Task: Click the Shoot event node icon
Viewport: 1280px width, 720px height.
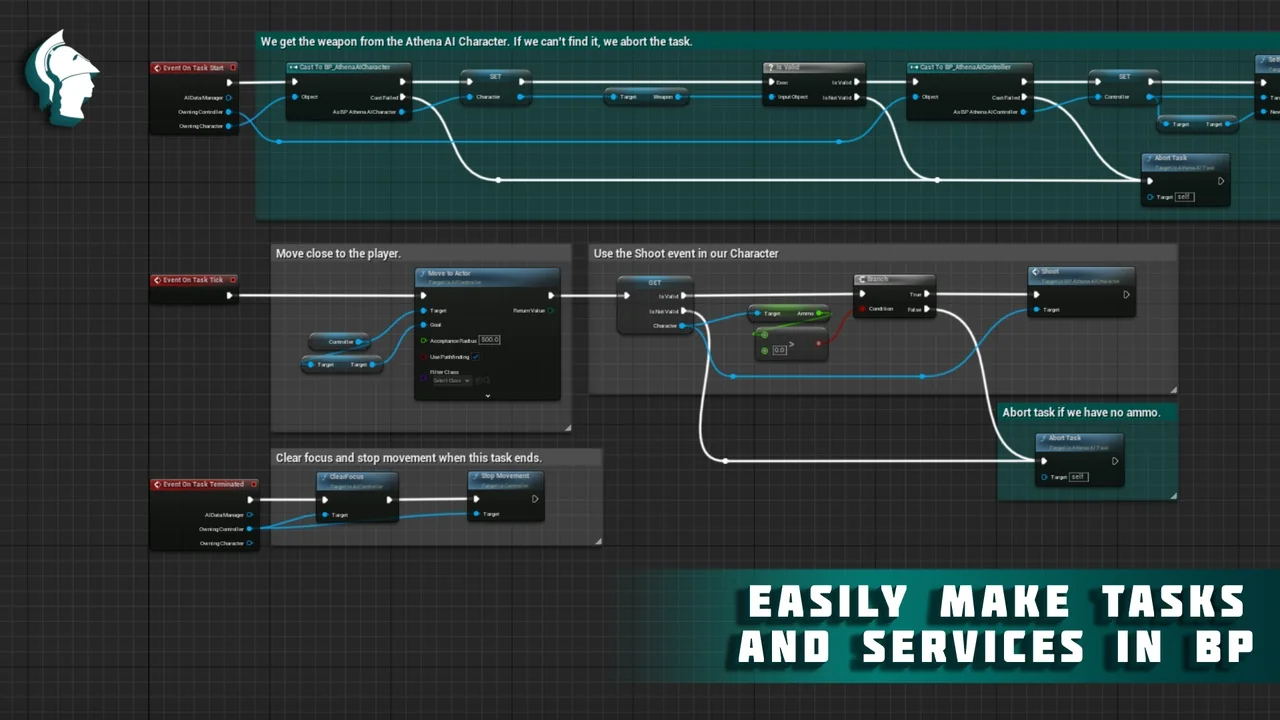Action: point(1036,272)
